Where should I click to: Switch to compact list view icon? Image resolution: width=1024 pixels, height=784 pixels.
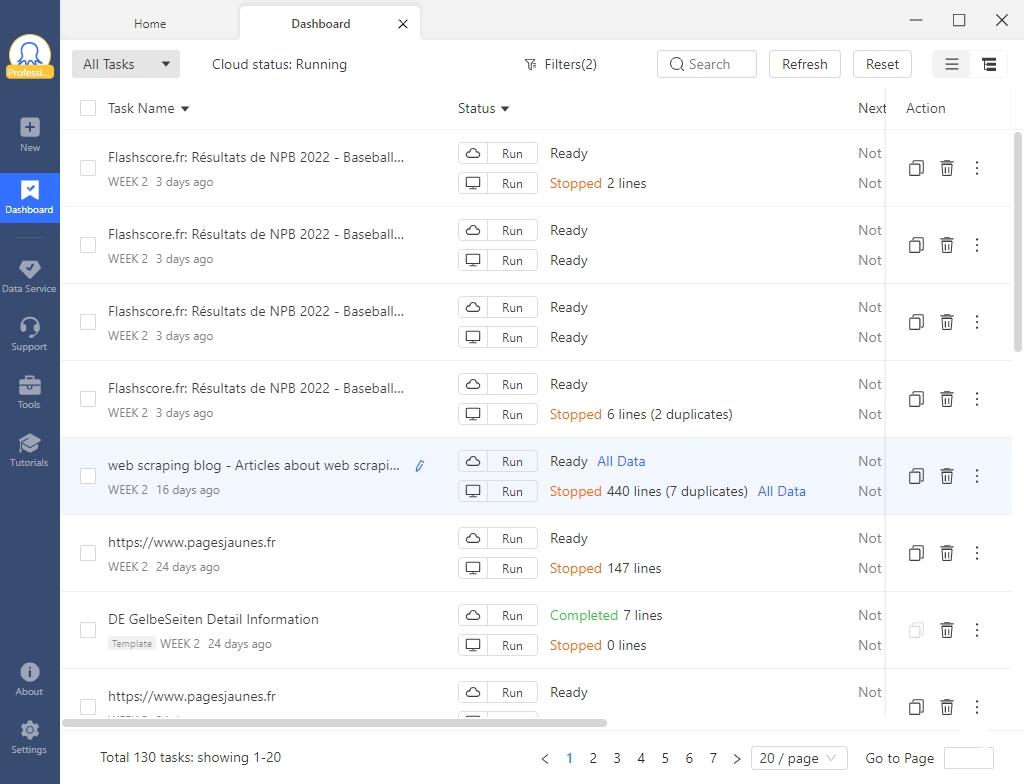952,64
